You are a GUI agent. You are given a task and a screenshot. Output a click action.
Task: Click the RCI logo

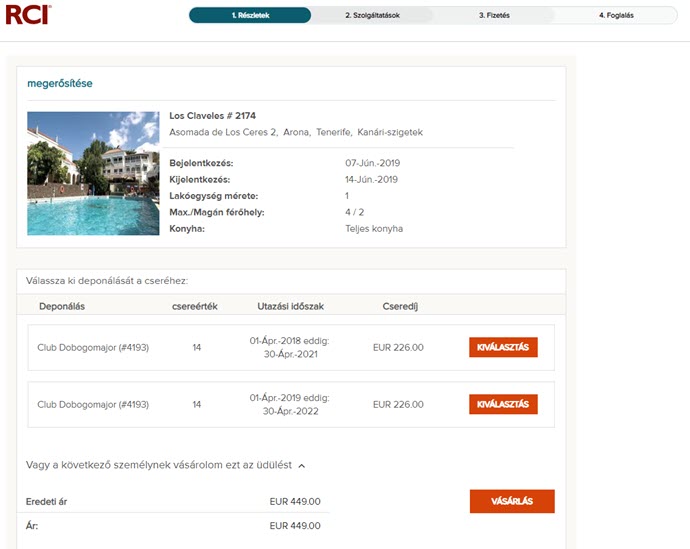tap(29, 15)
